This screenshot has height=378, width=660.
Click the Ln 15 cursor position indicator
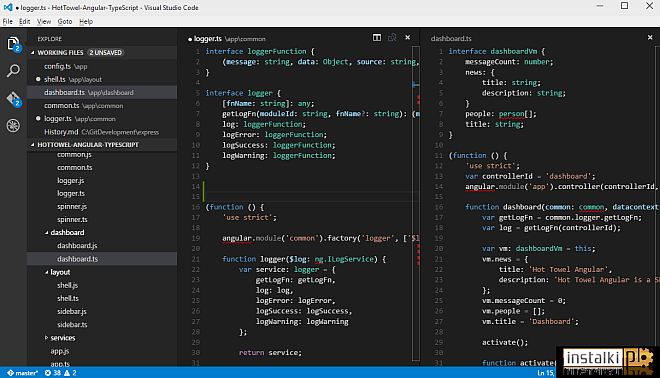(x=546, y=373)
